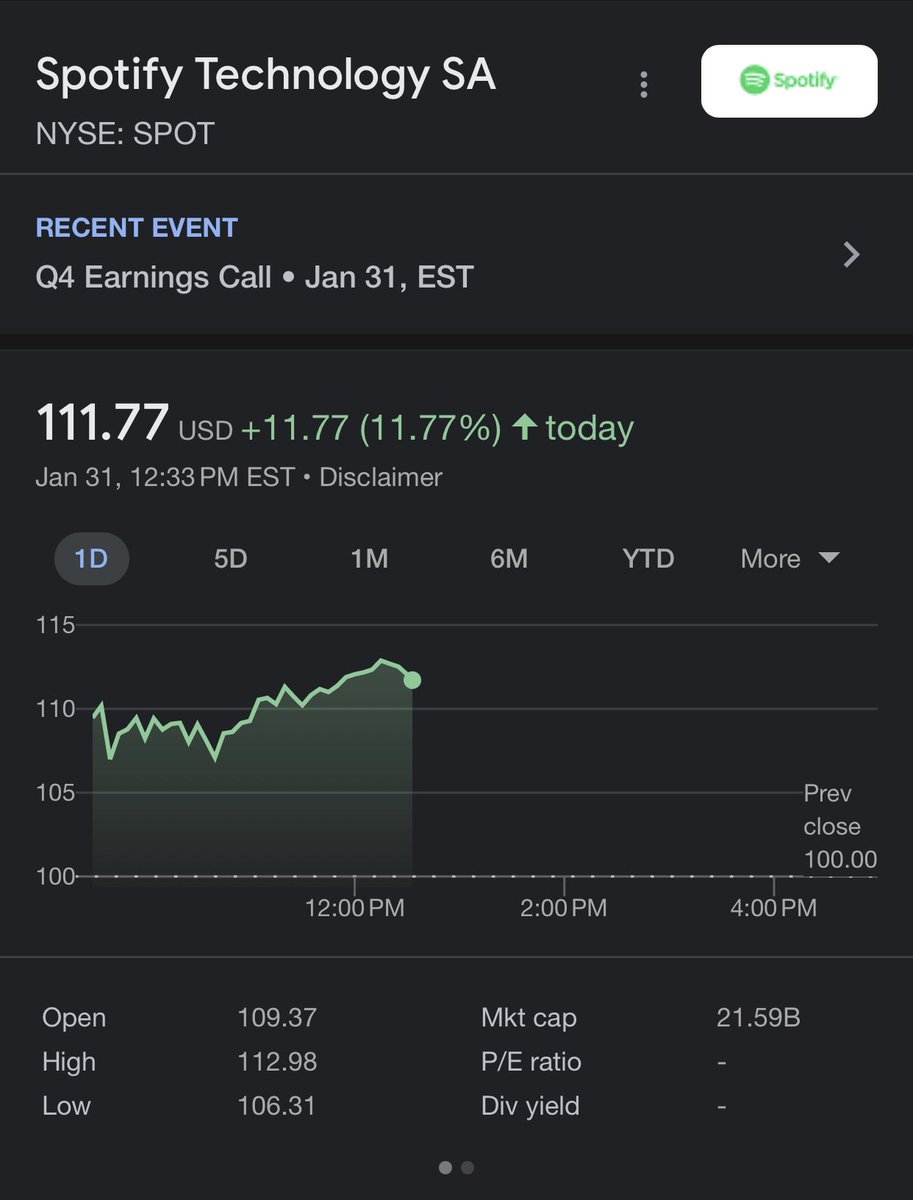Click the High value 112.98
This screenshot has height=1200, width=913.
(277, 1062)
